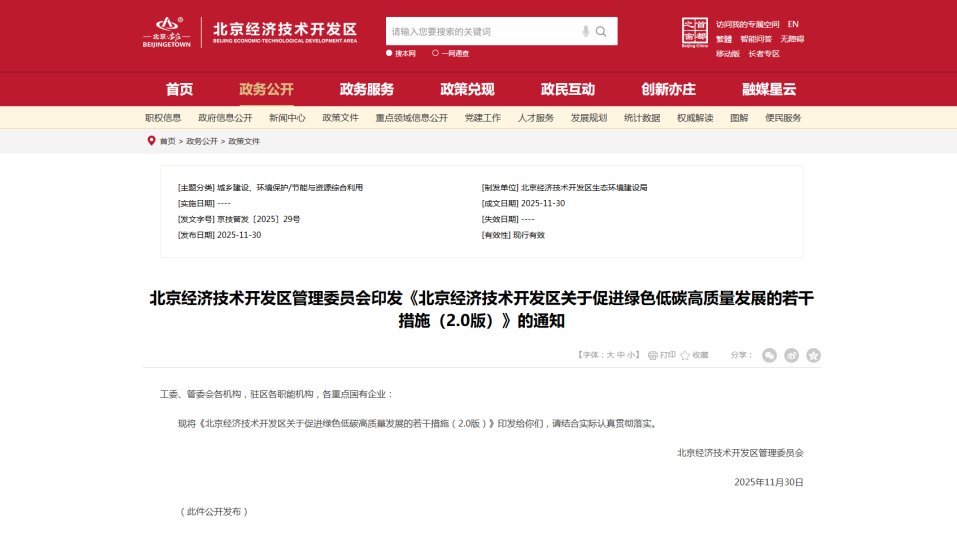Click the star favorite (收藏) icon
Screen dimensions: 957x539
[685, 355]
